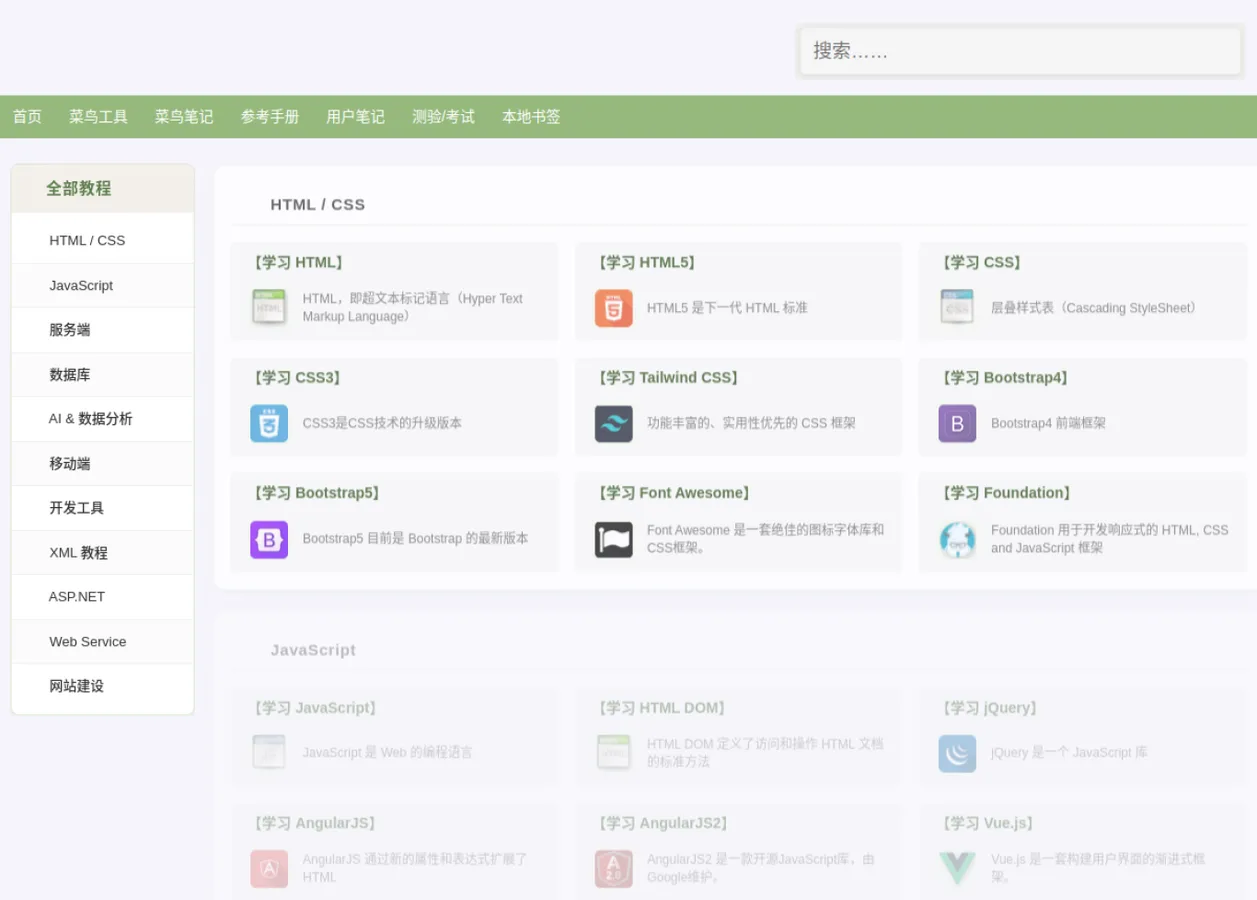Open the 【学习 Bootstrap5】 link
Screen dimensions: 1257x900
pyautogui.click(x=318, y=493)
